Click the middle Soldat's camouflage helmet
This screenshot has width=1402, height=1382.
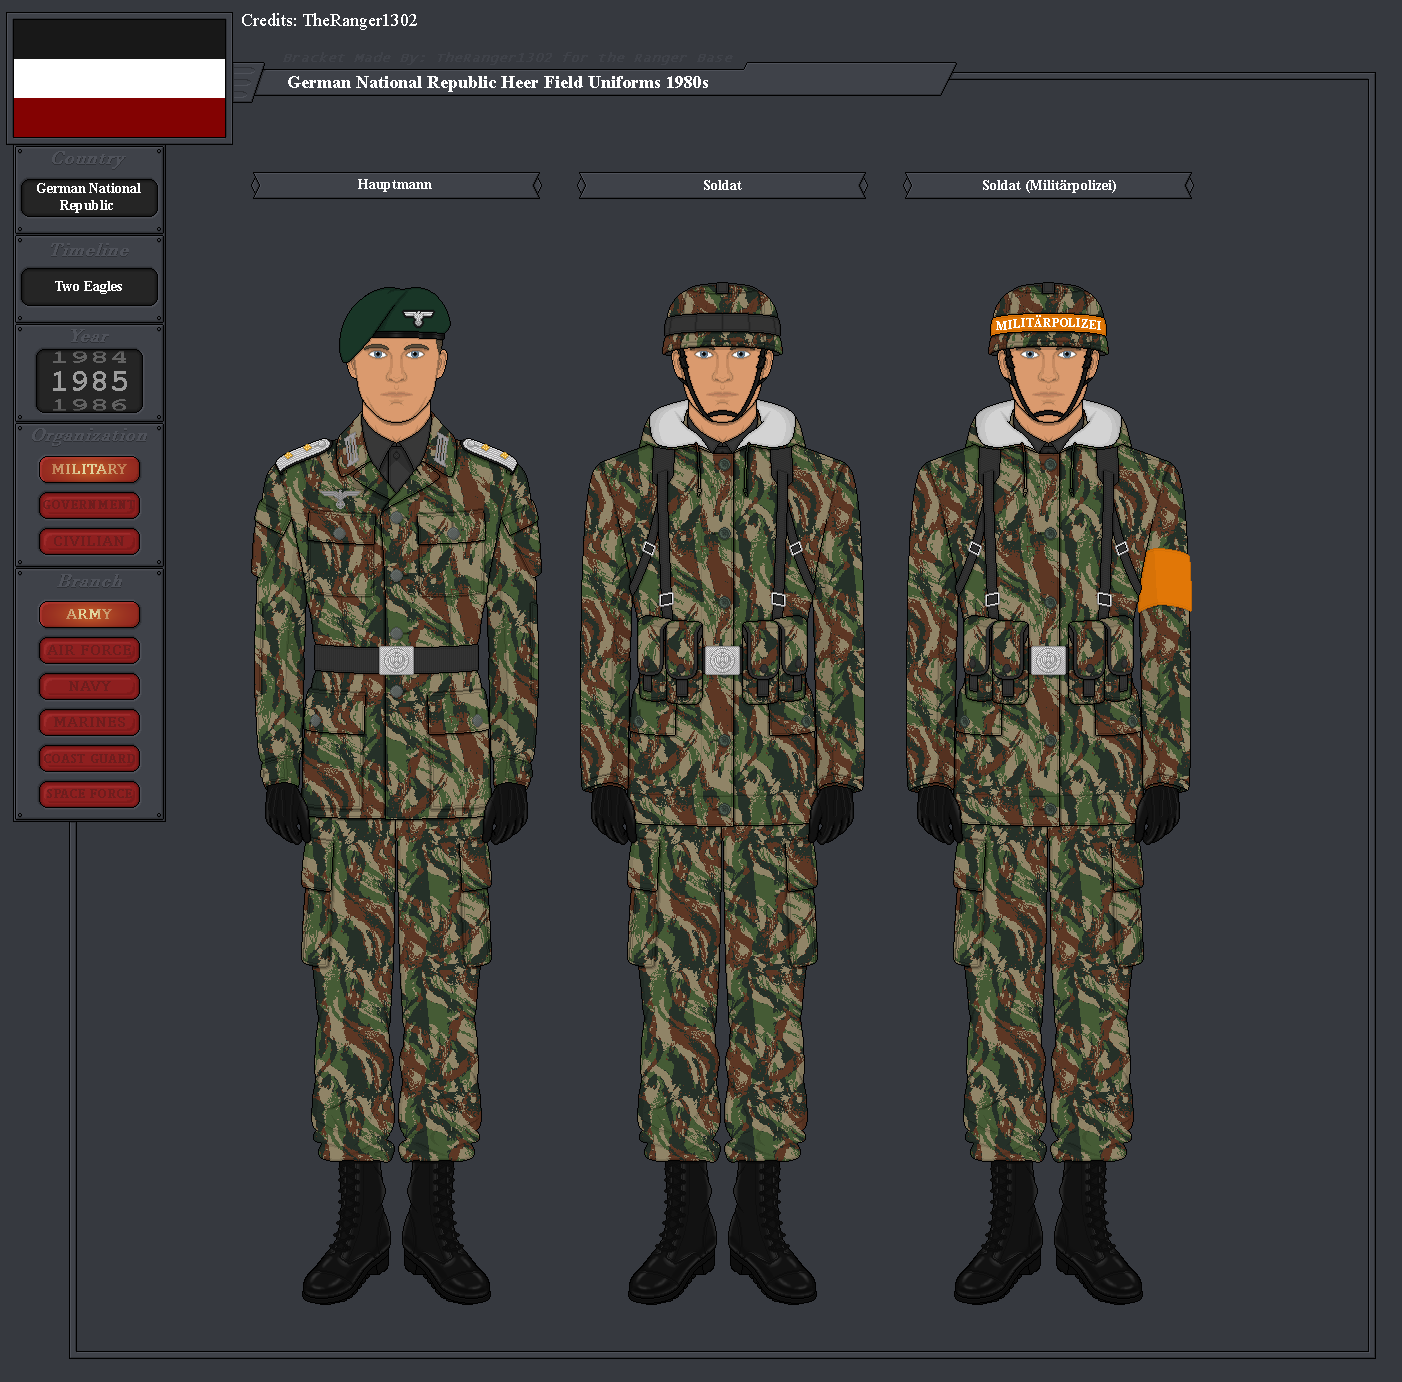722,318
